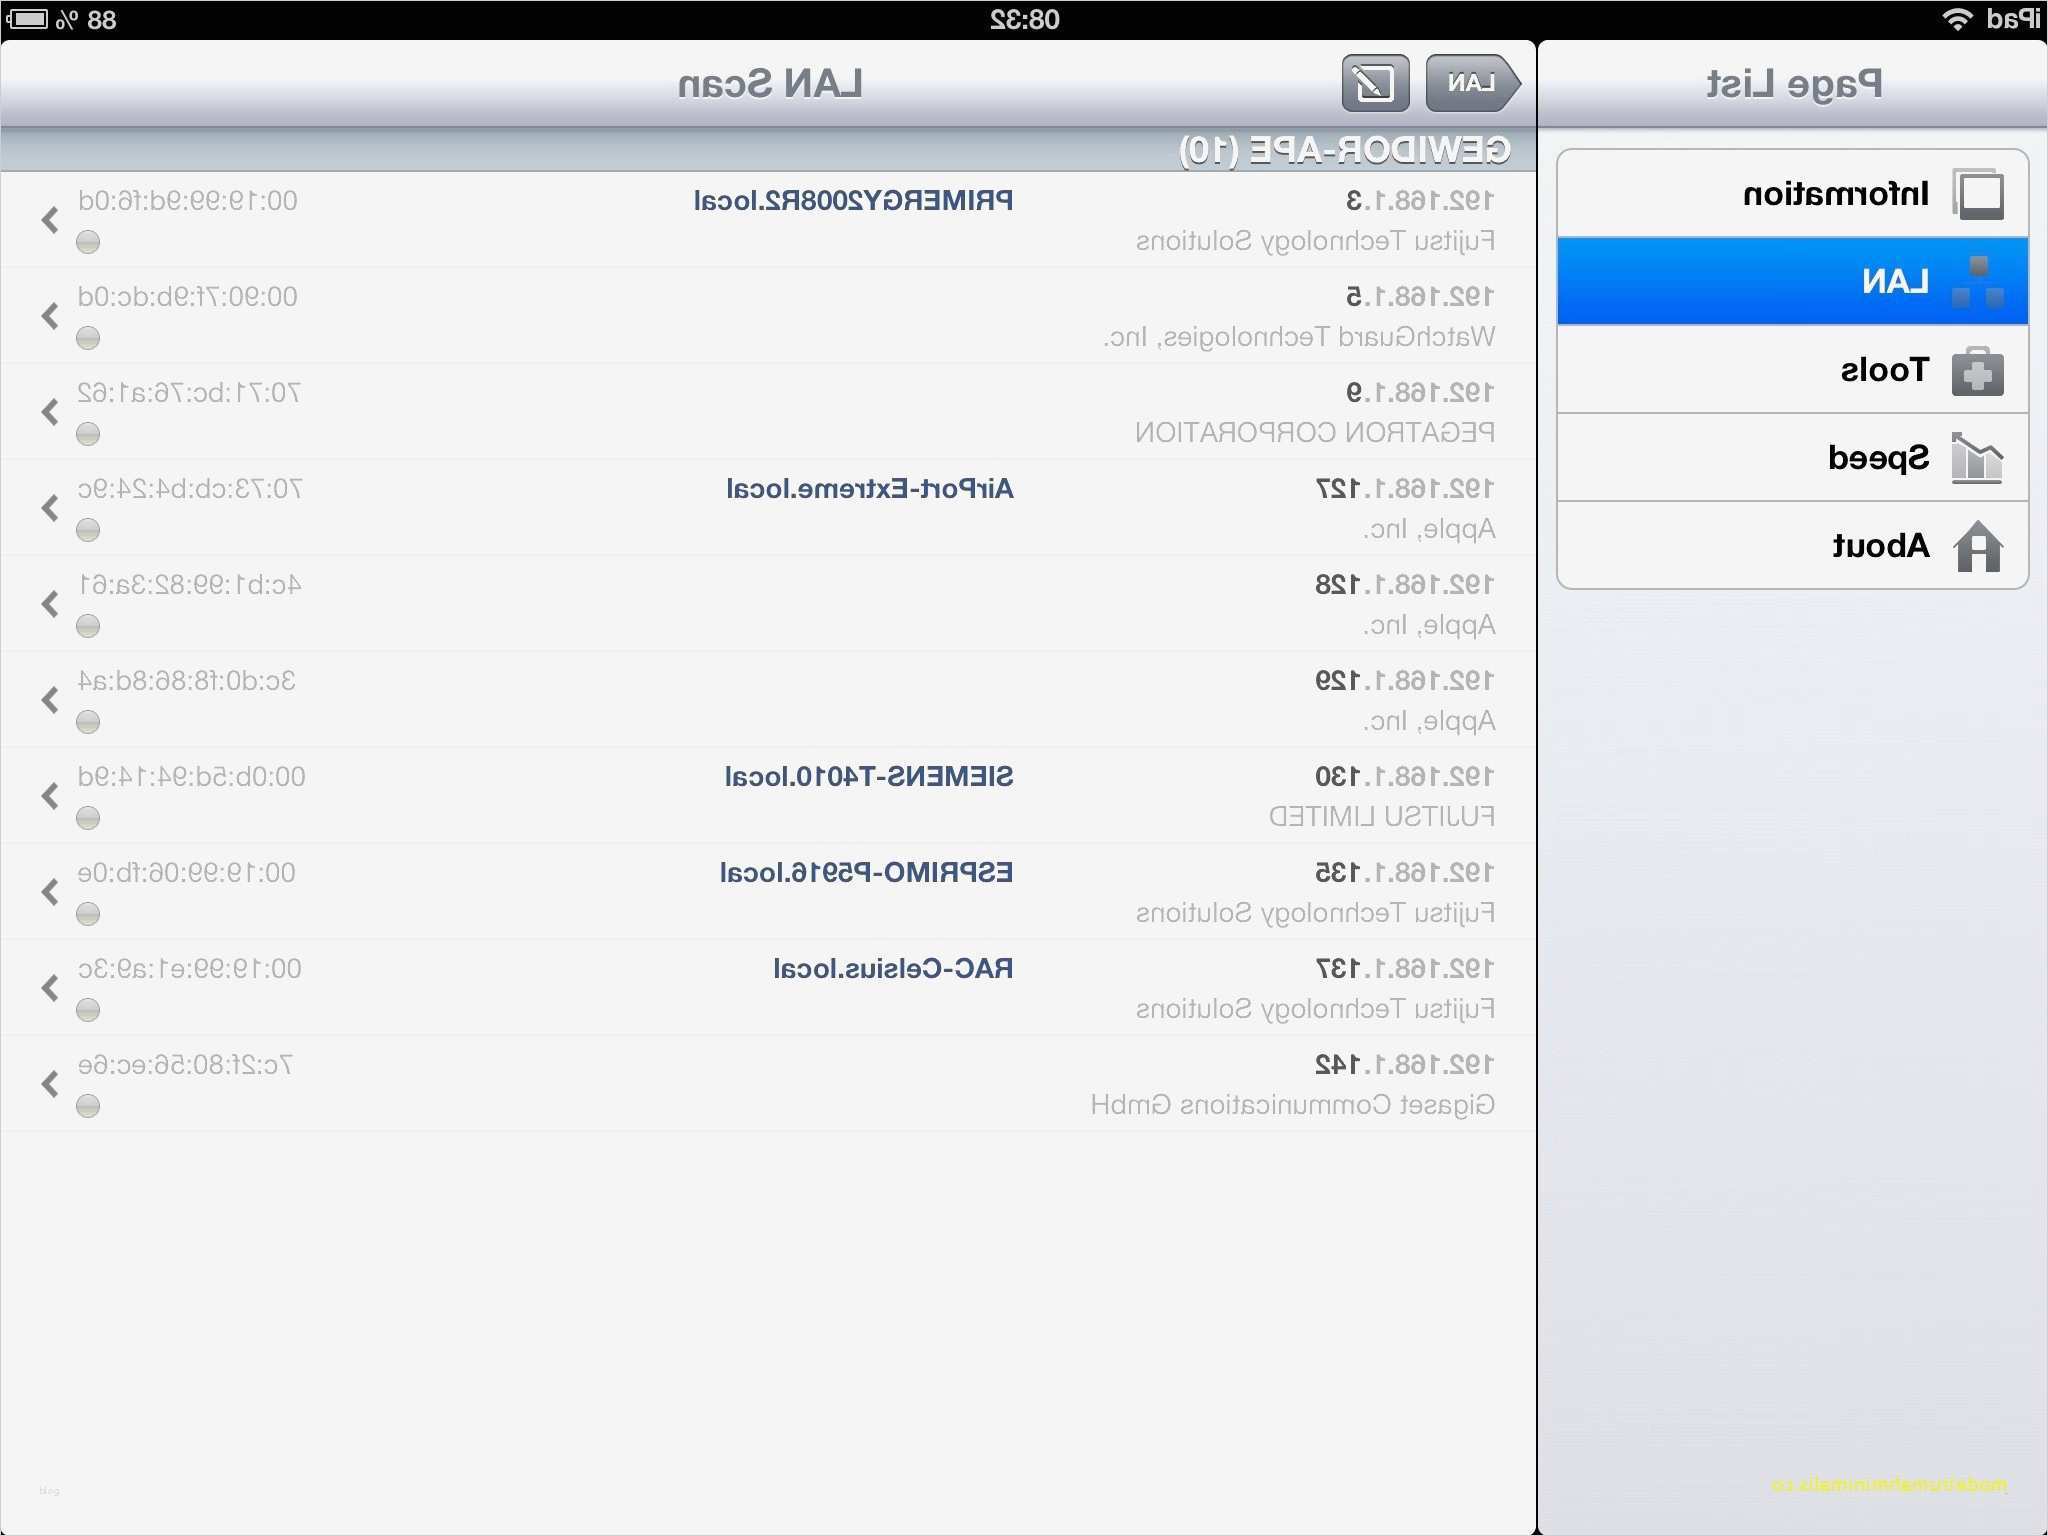Open the Information page icon
This screenshot has width=2048, height=1536.
[1978, 193]
